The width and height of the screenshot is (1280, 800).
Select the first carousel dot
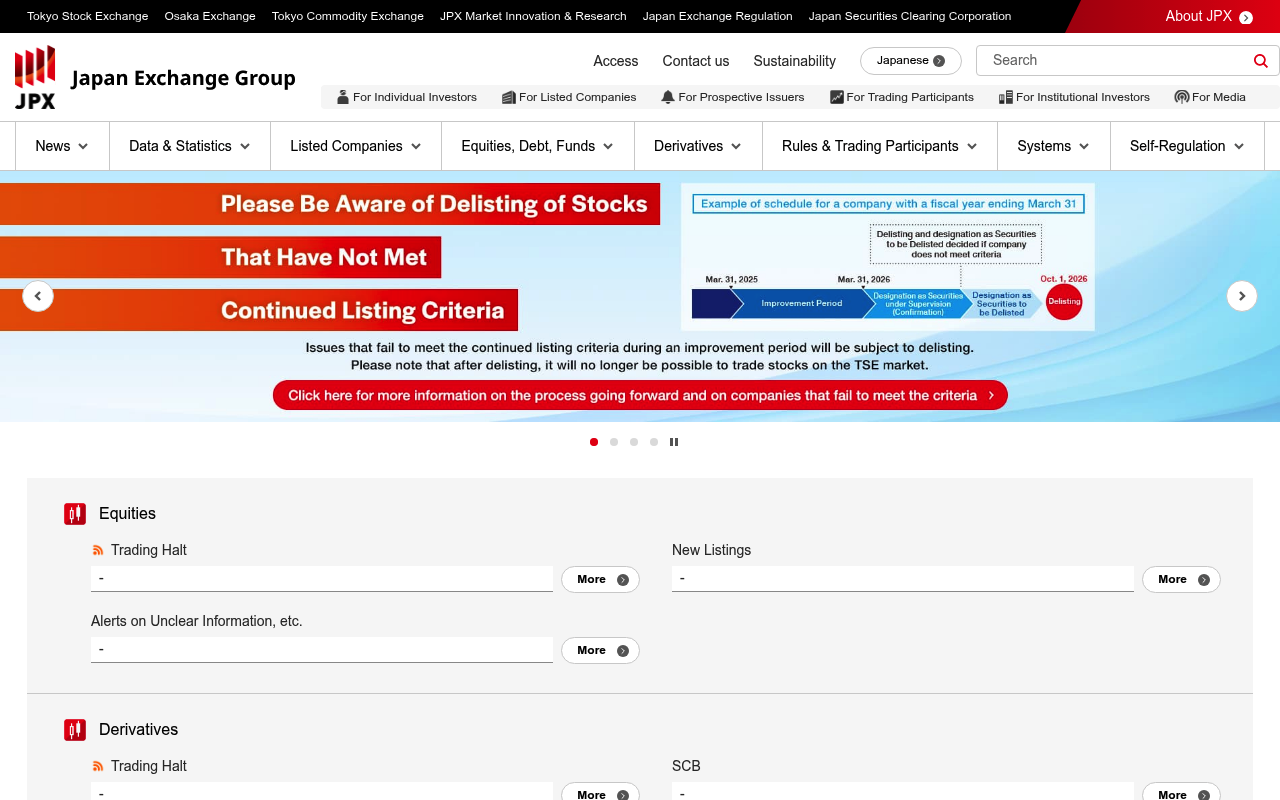pyautogui.click(x=594, y=442)
